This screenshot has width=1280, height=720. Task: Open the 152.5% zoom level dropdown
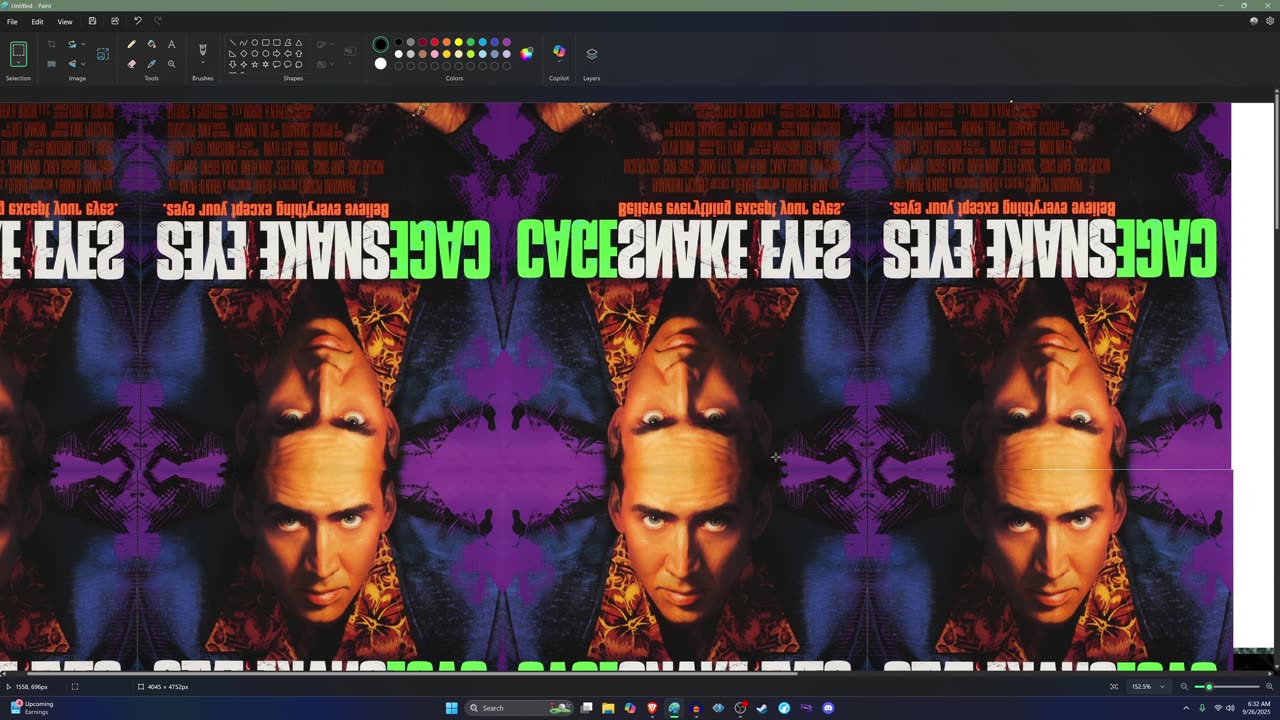(x=1148, y=687)
